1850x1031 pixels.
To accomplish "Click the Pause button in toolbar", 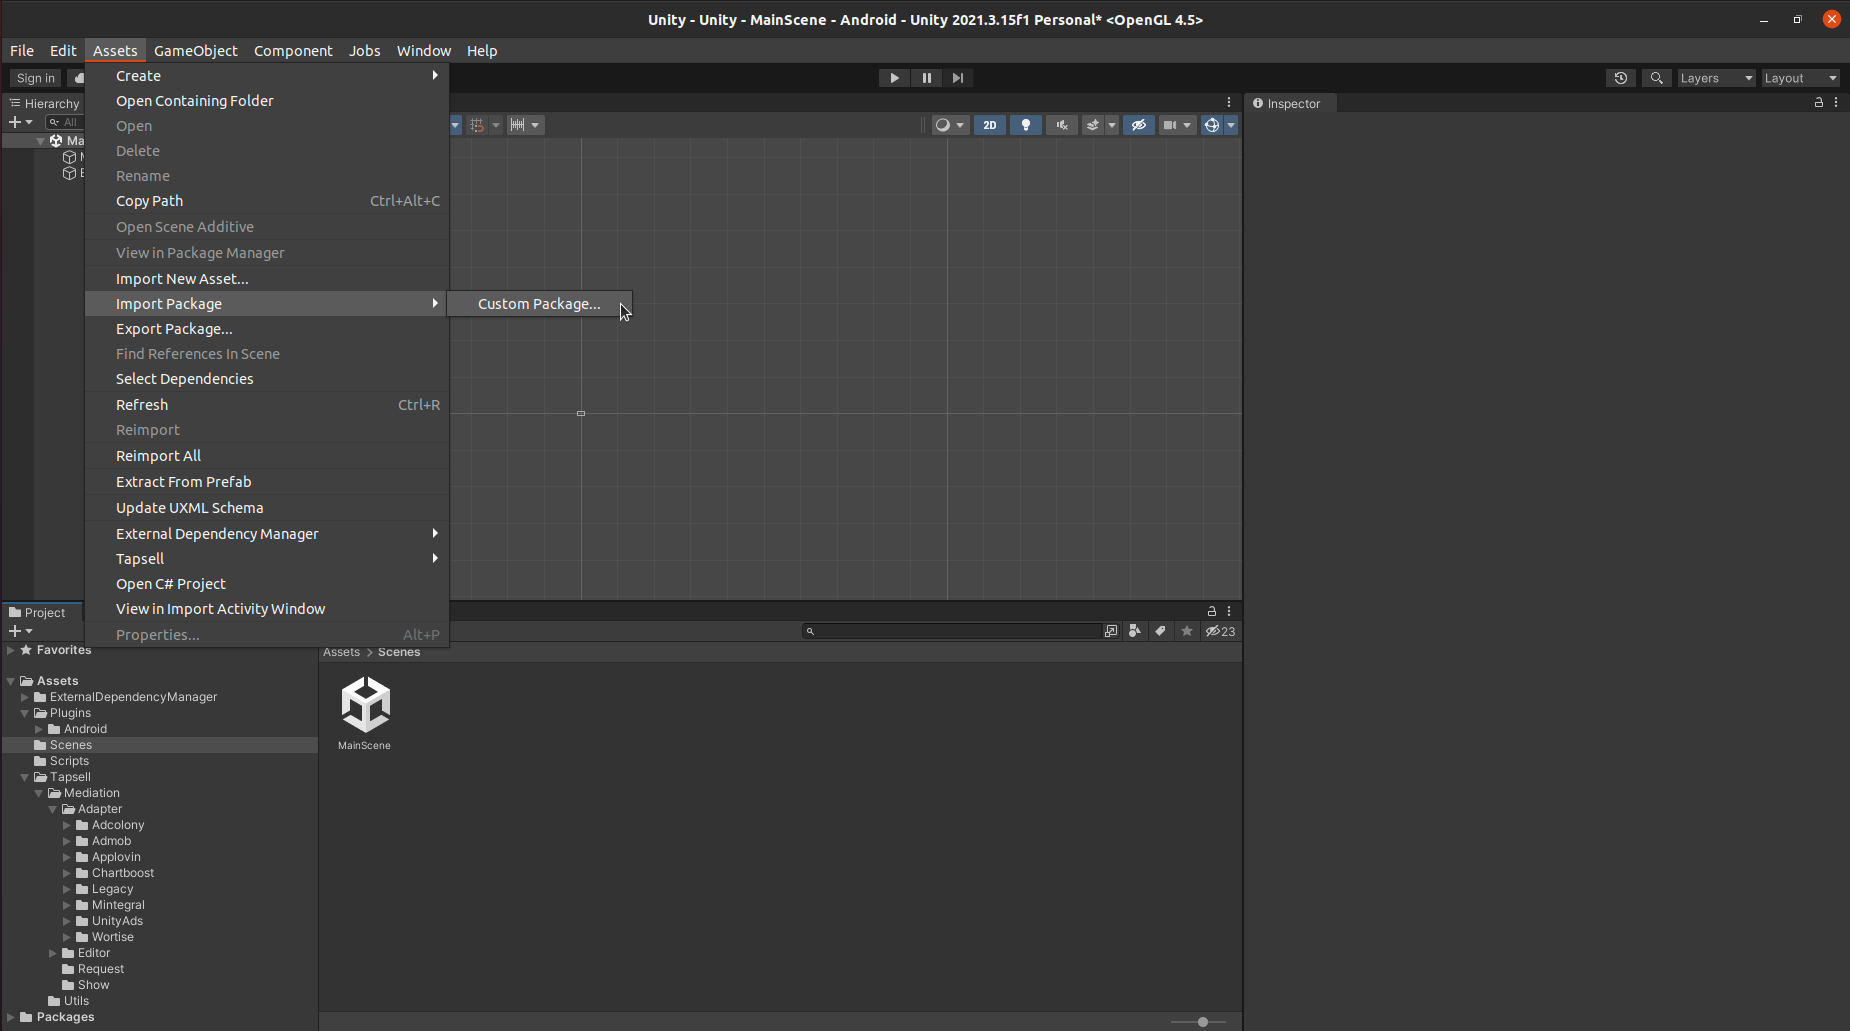I will point(926,78).
